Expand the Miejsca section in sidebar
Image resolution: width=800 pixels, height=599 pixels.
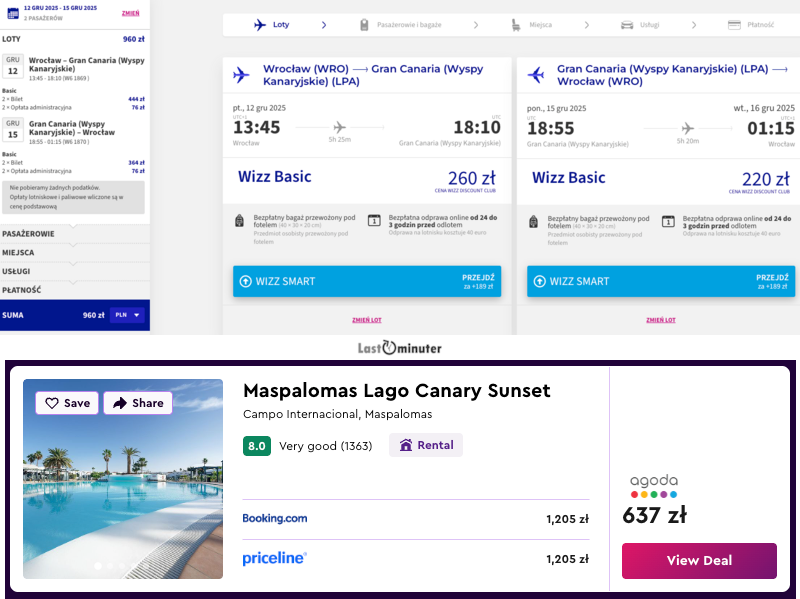[x=74, y=252]
